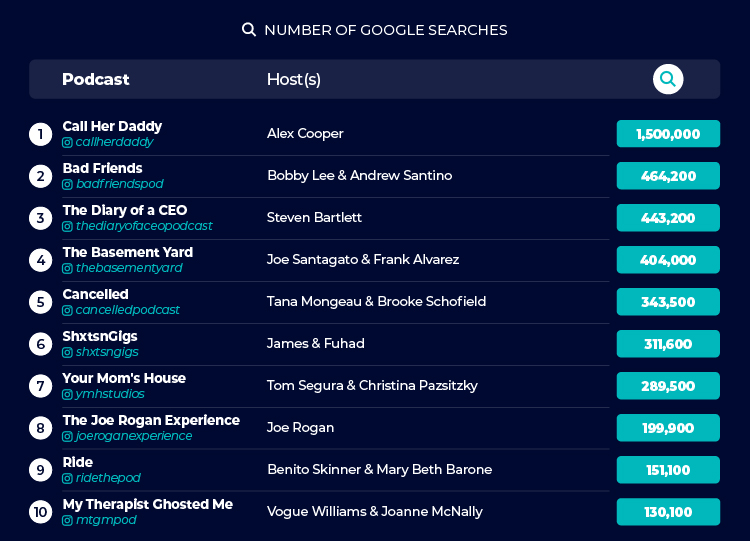Image resolution: width=750 pixels, height=541 pixels.
Task: Click Instagram icon next to shxtsngigs
Action: tap(67, 353)
